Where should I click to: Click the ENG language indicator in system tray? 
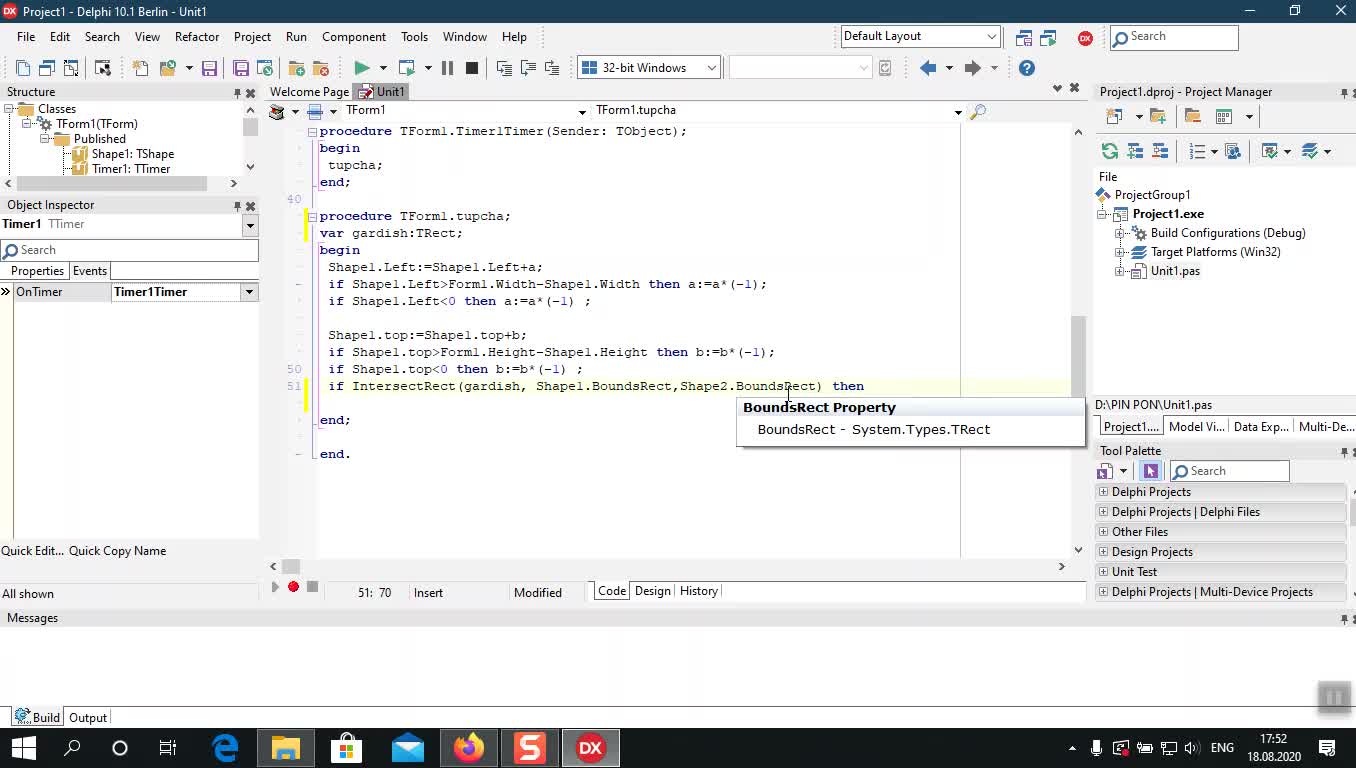click(1222, 748)
